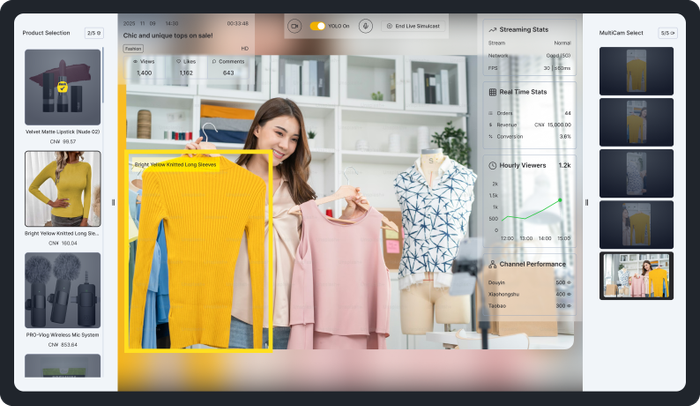This screenshot has width=700, height=406.
Task: Click the Hourly Viewers clock icon
Action: click(491, 165)
